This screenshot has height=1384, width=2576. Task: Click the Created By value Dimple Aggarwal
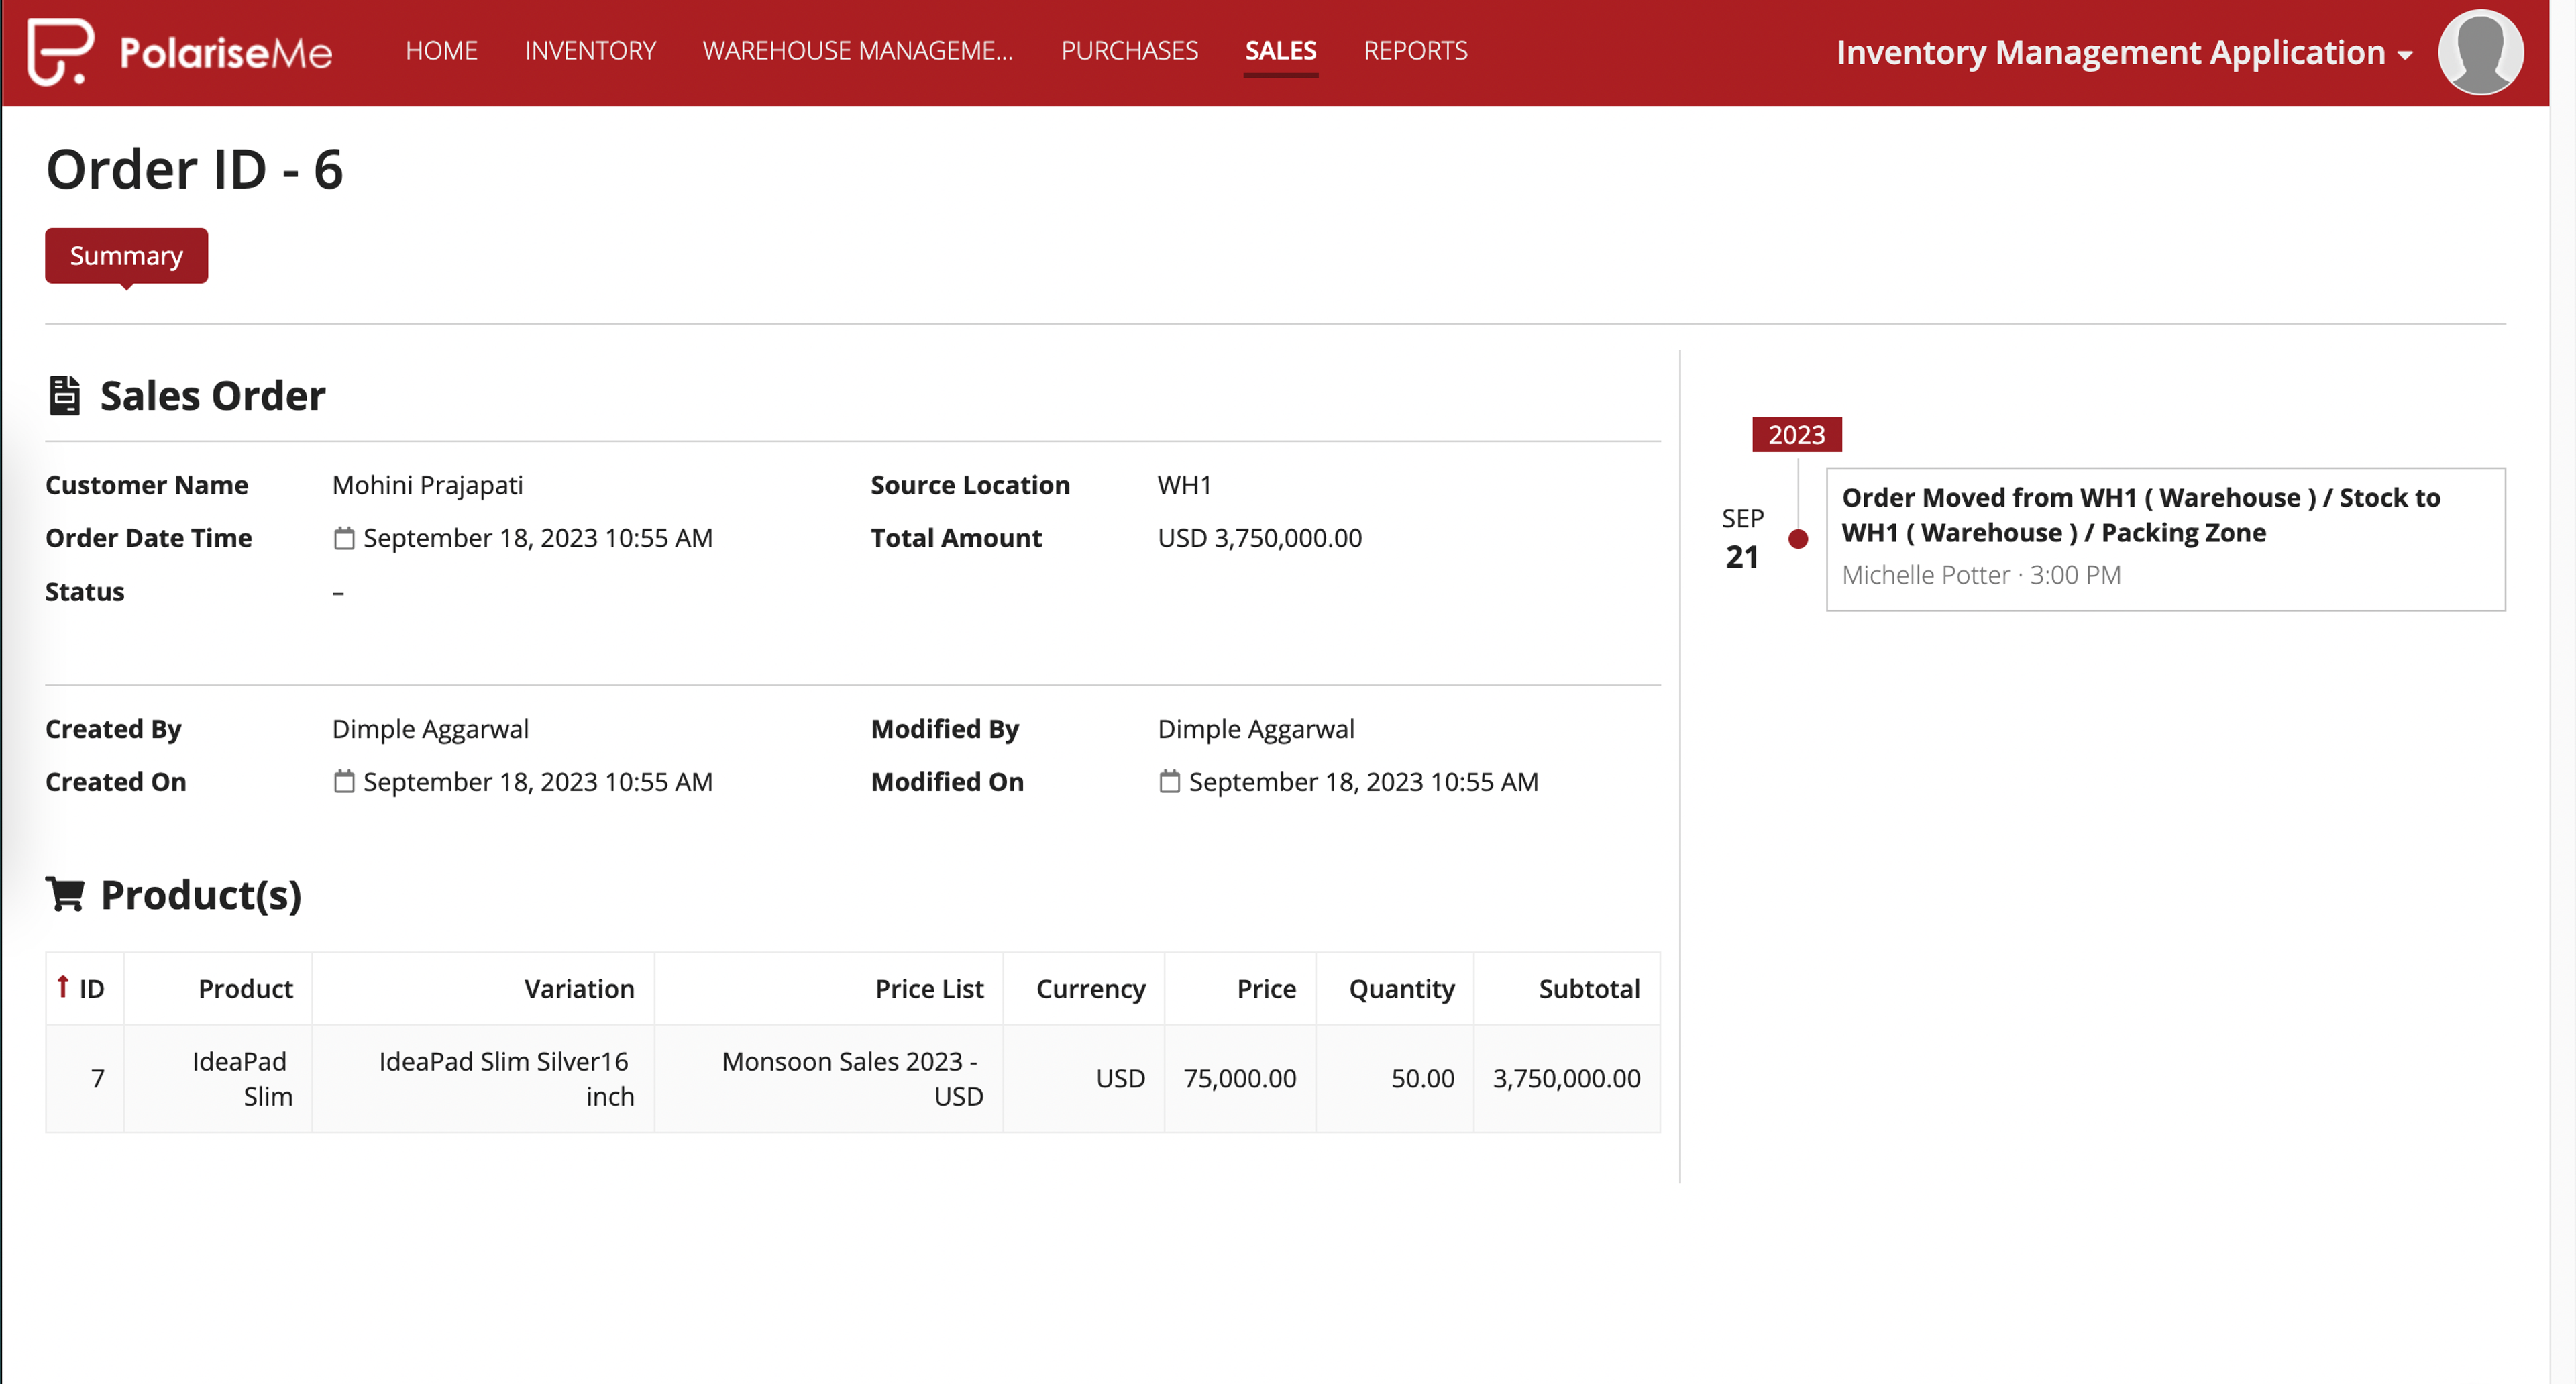(x=430, y=729)
